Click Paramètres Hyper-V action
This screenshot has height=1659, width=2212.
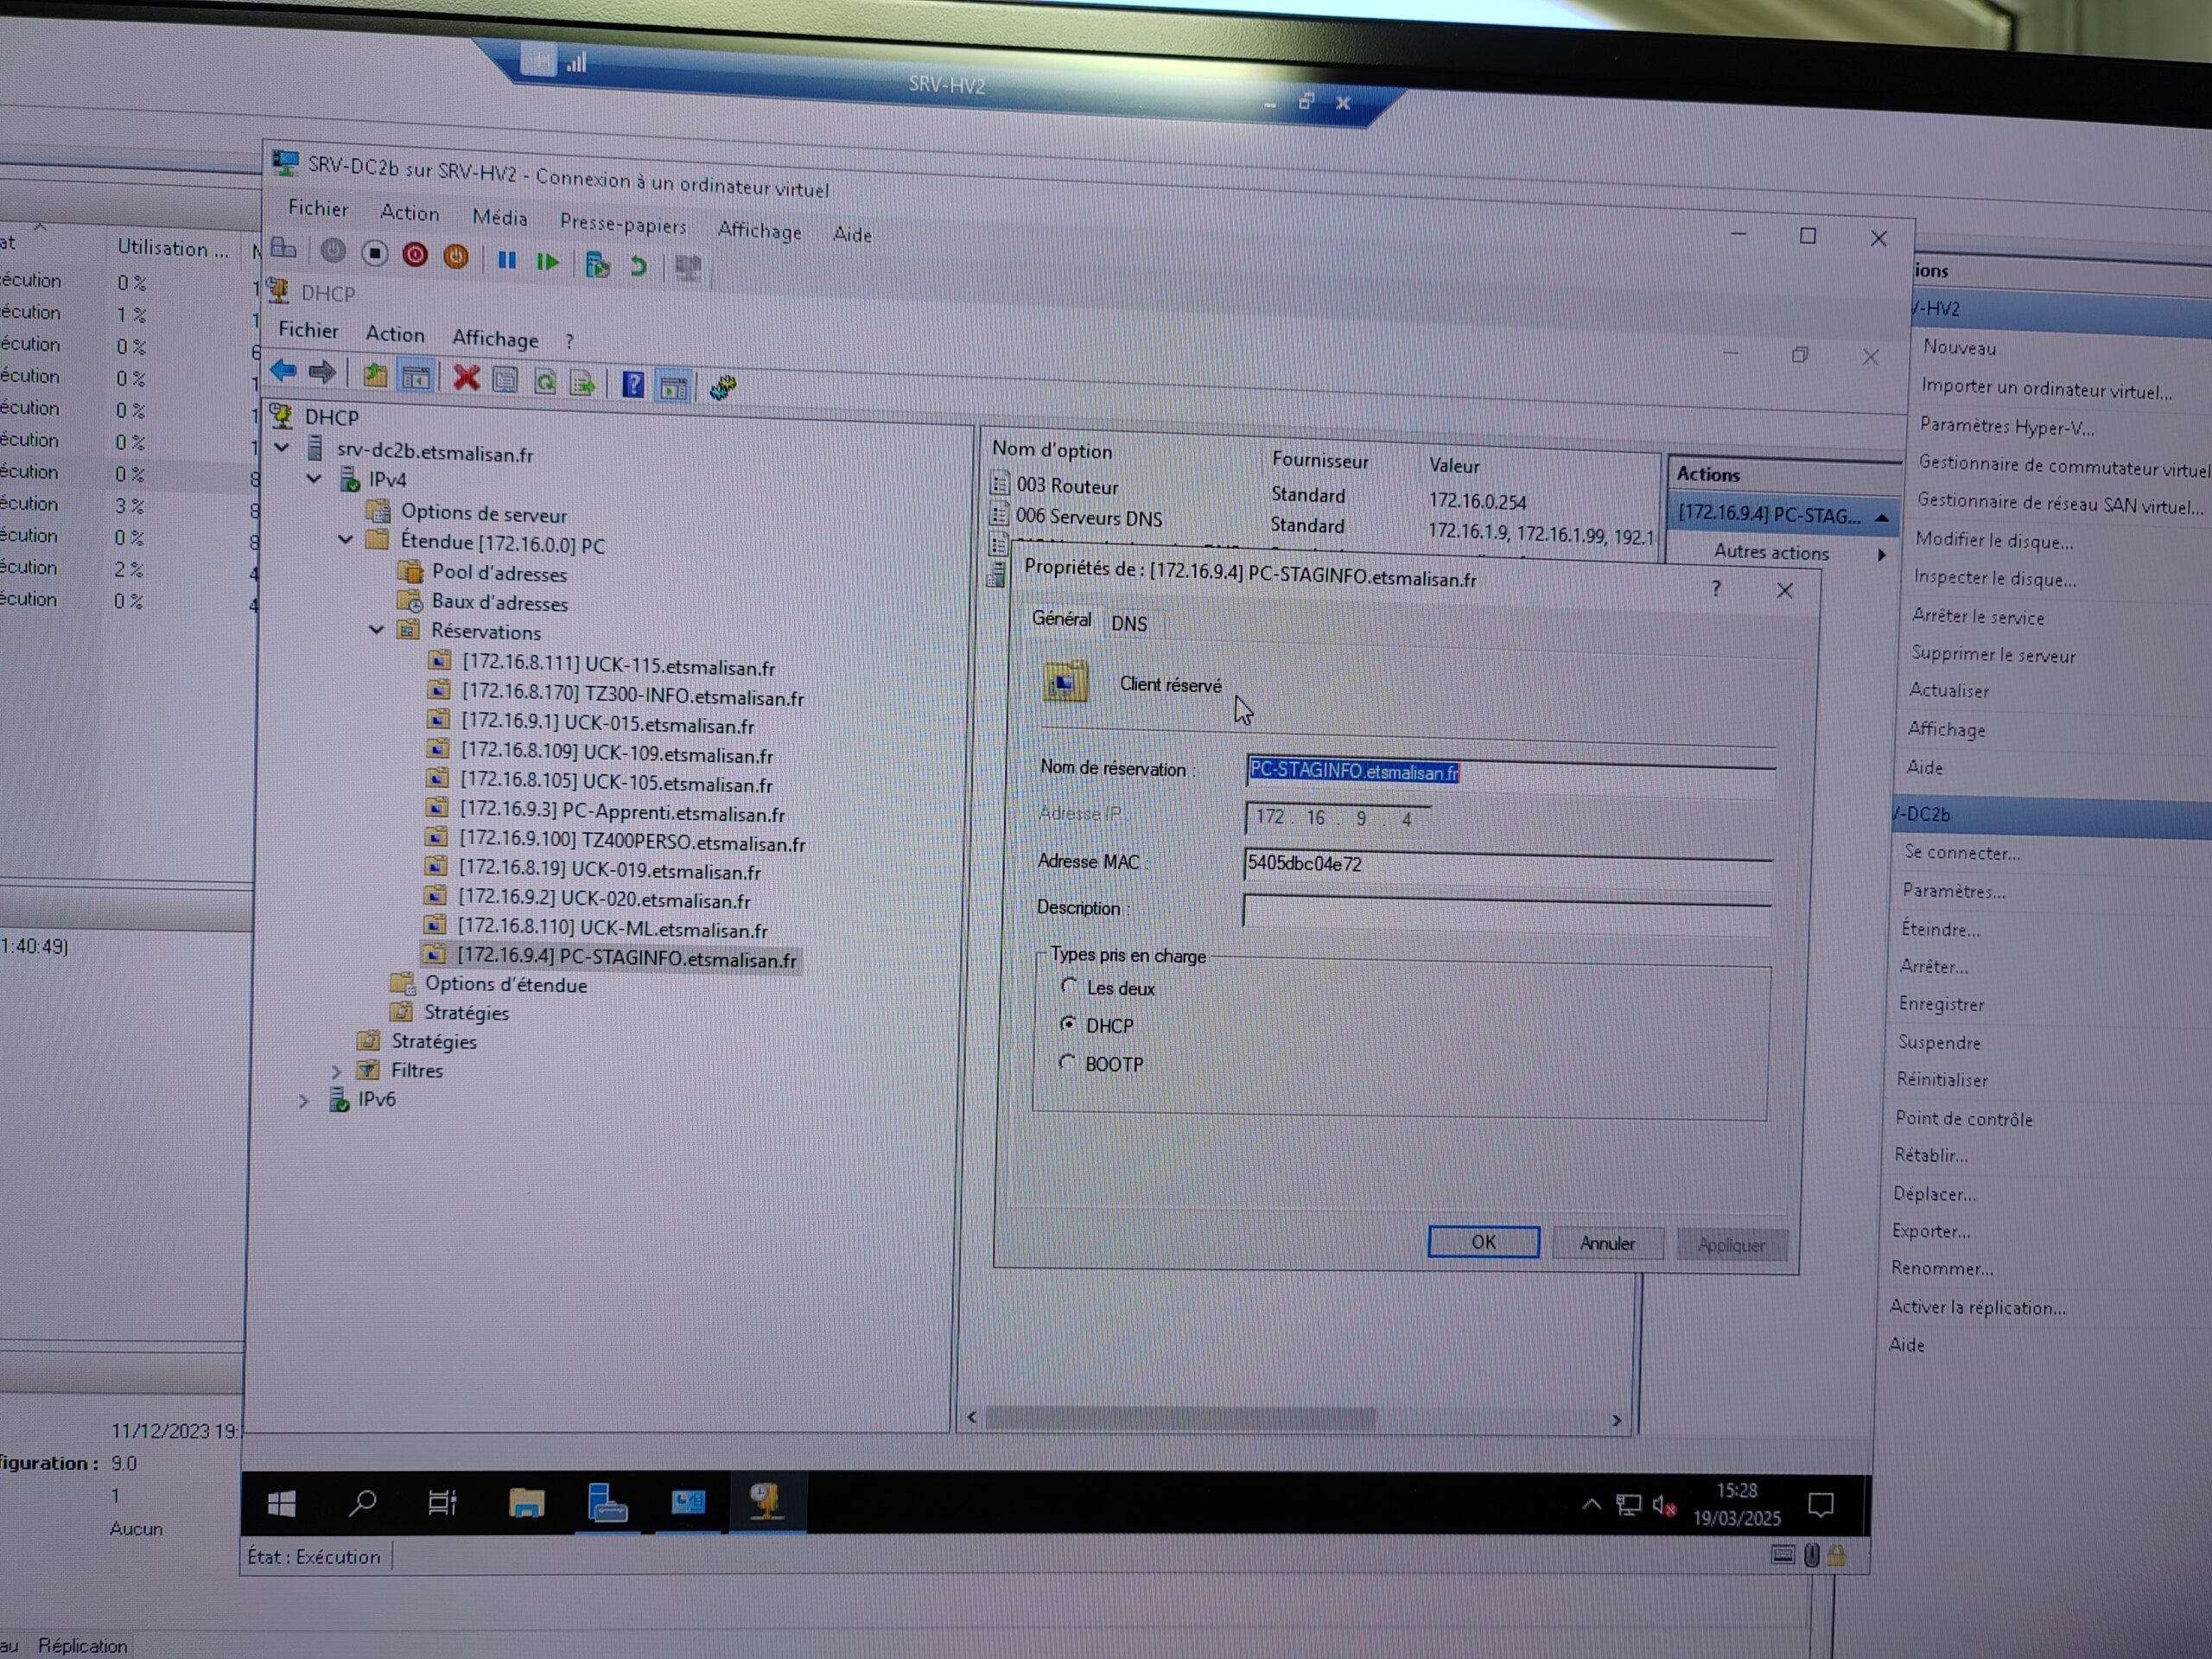tap(2006, 427)
